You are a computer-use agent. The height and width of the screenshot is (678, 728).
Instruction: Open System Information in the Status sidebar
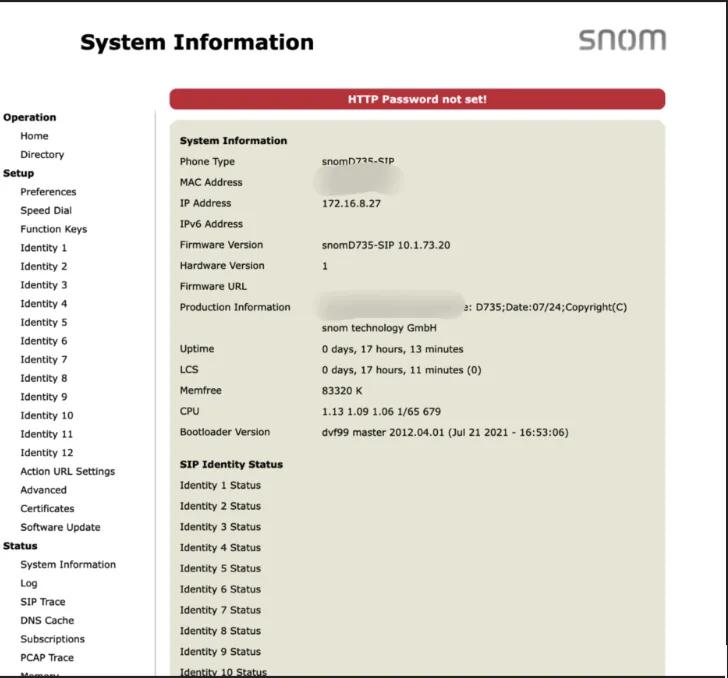[68, 565]
